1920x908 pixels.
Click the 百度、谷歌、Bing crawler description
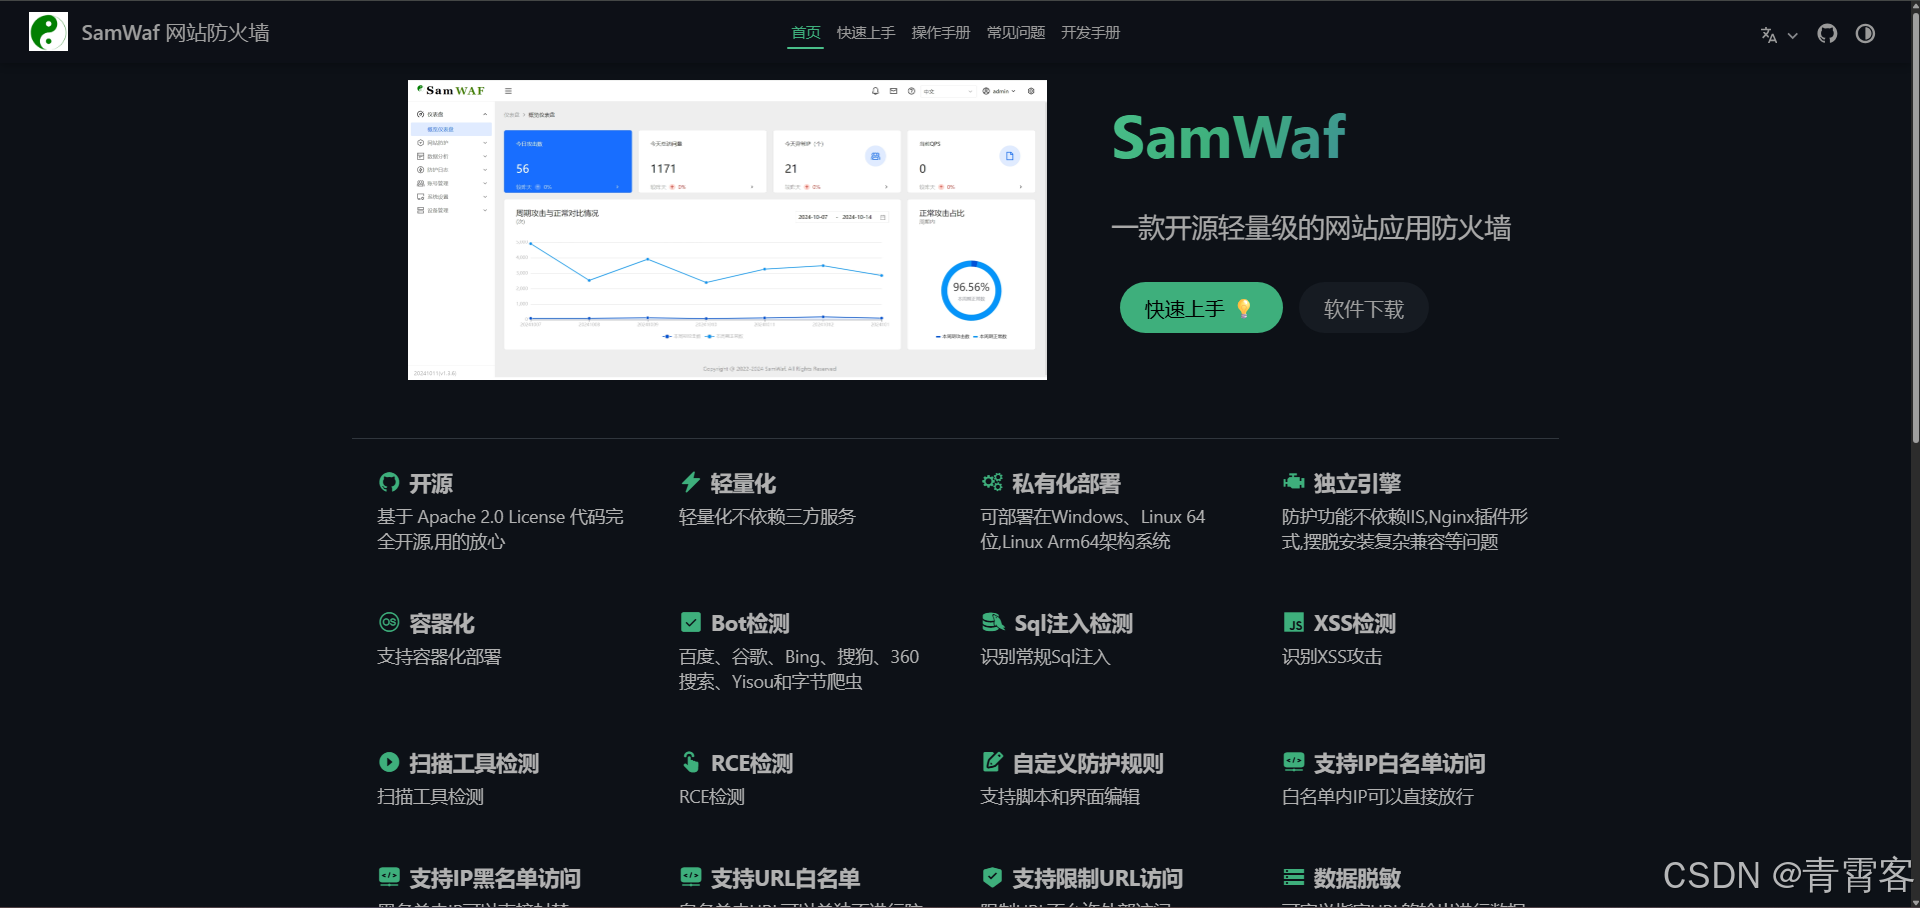799,669
